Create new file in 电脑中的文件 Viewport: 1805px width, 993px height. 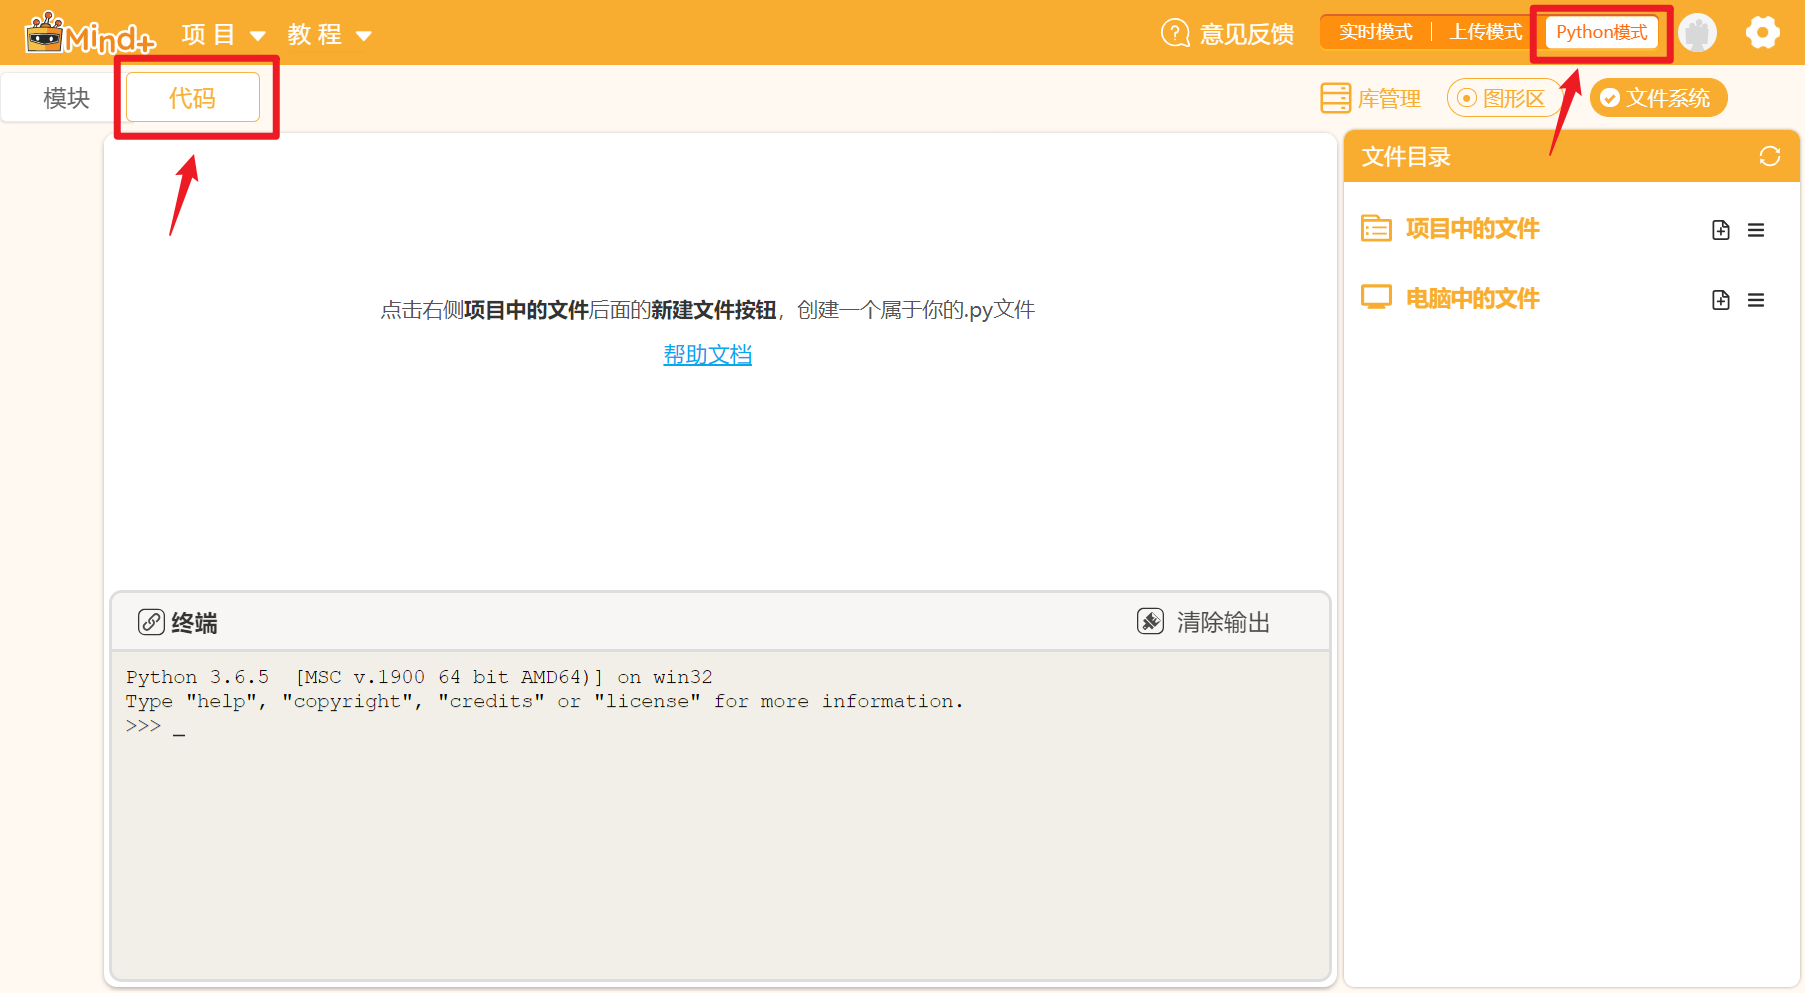[x=1720, y=300]
